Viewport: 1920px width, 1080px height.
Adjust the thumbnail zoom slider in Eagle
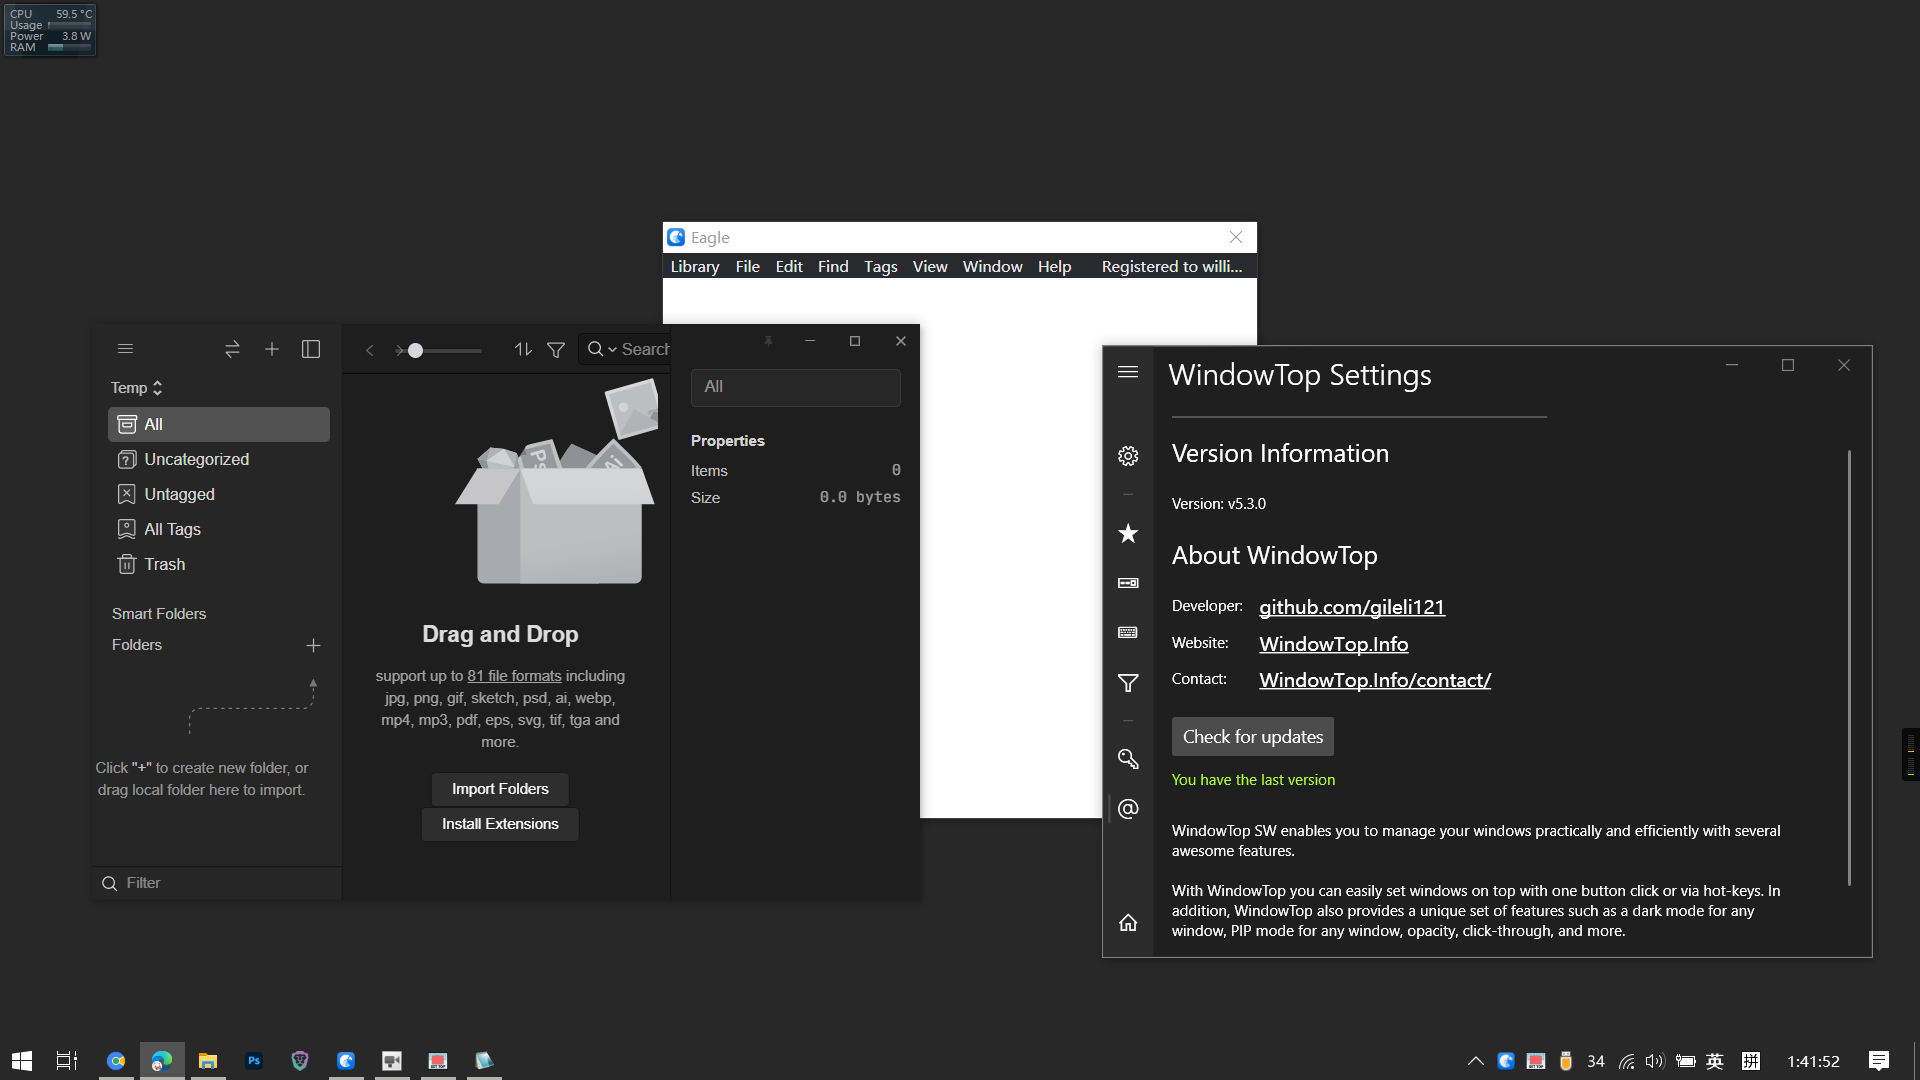pos(416,351)
